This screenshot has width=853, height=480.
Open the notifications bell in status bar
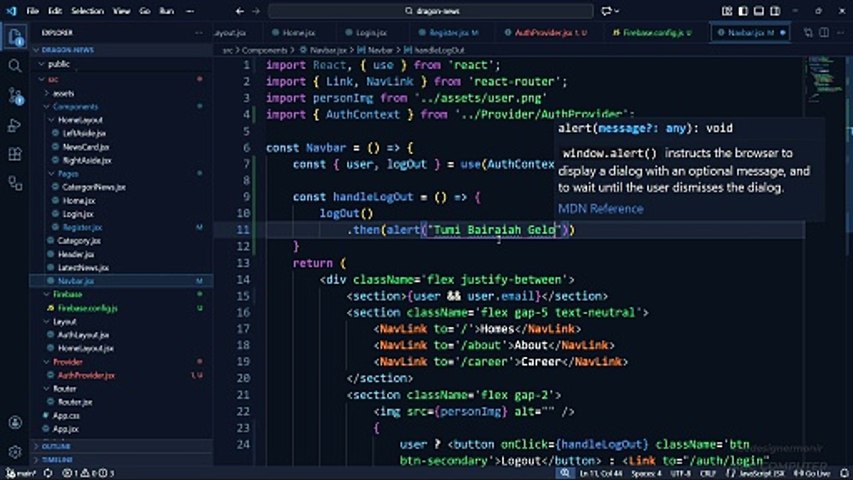(x=844, y=473)
